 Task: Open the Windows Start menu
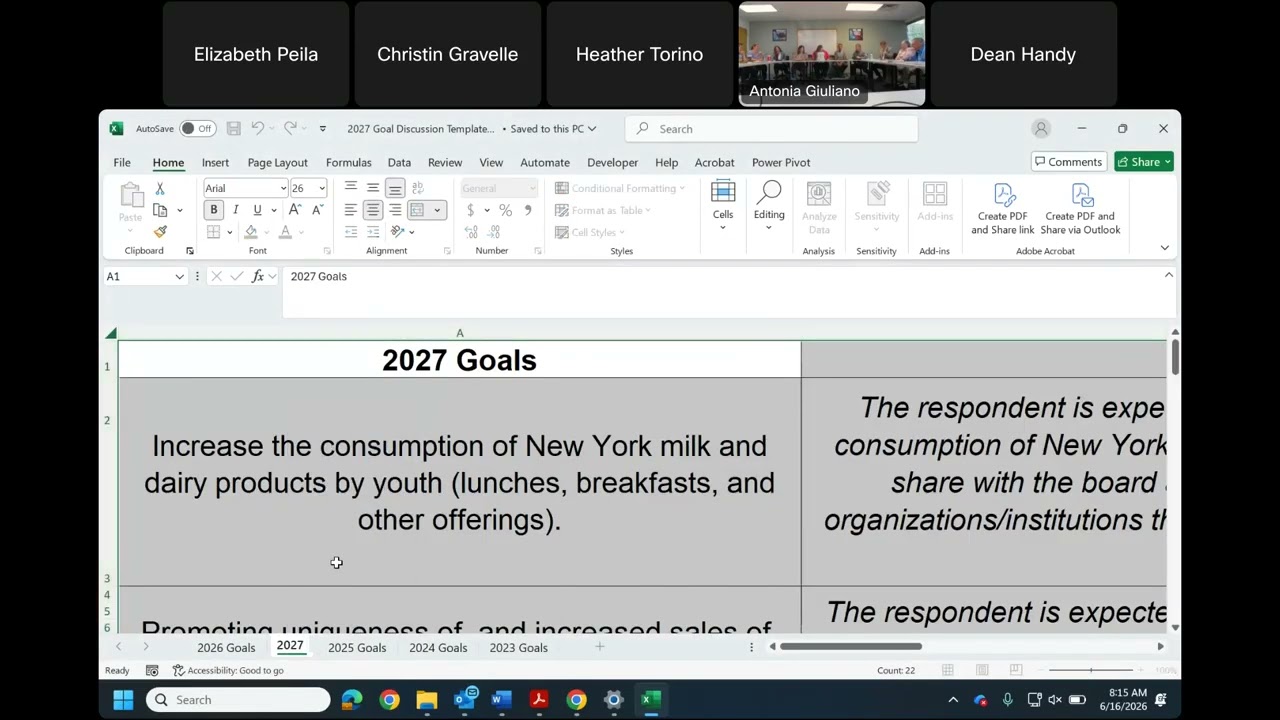(x=123, y=700)
